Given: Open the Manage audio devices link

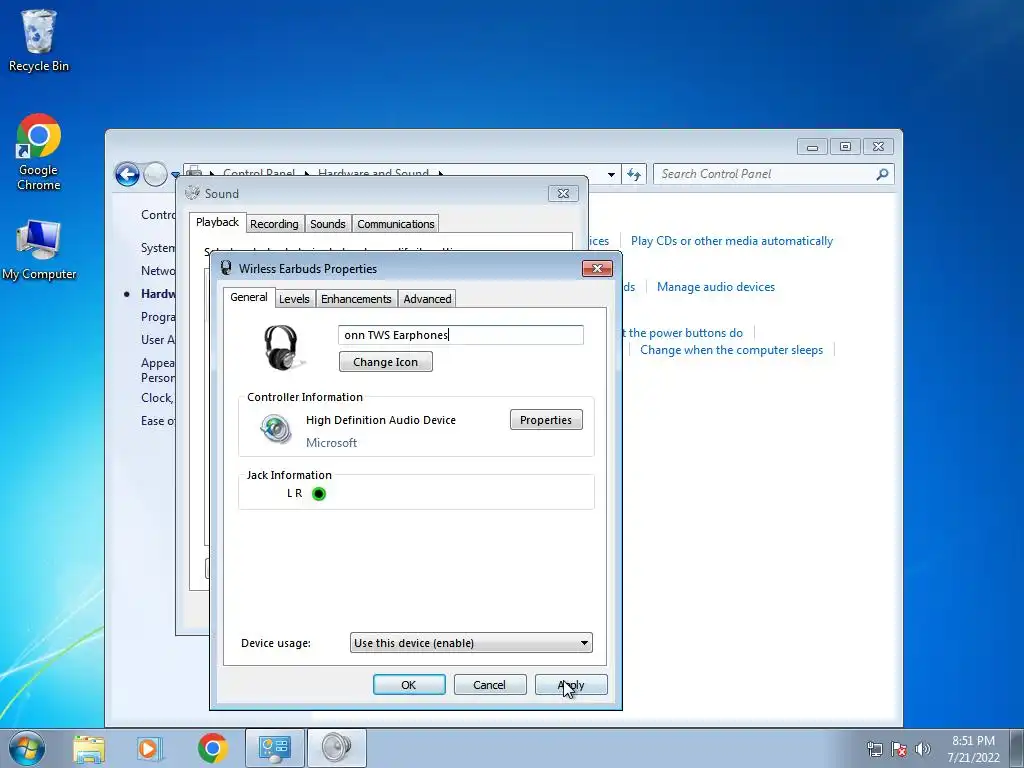Looking at the screenshot, I should point(716,287).
